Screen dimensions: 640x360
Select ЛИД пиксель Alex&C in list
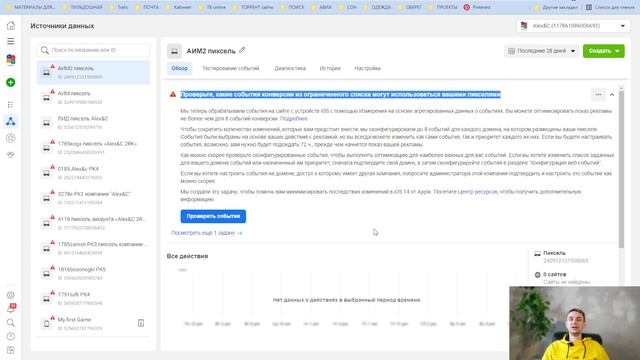[93, 122]
